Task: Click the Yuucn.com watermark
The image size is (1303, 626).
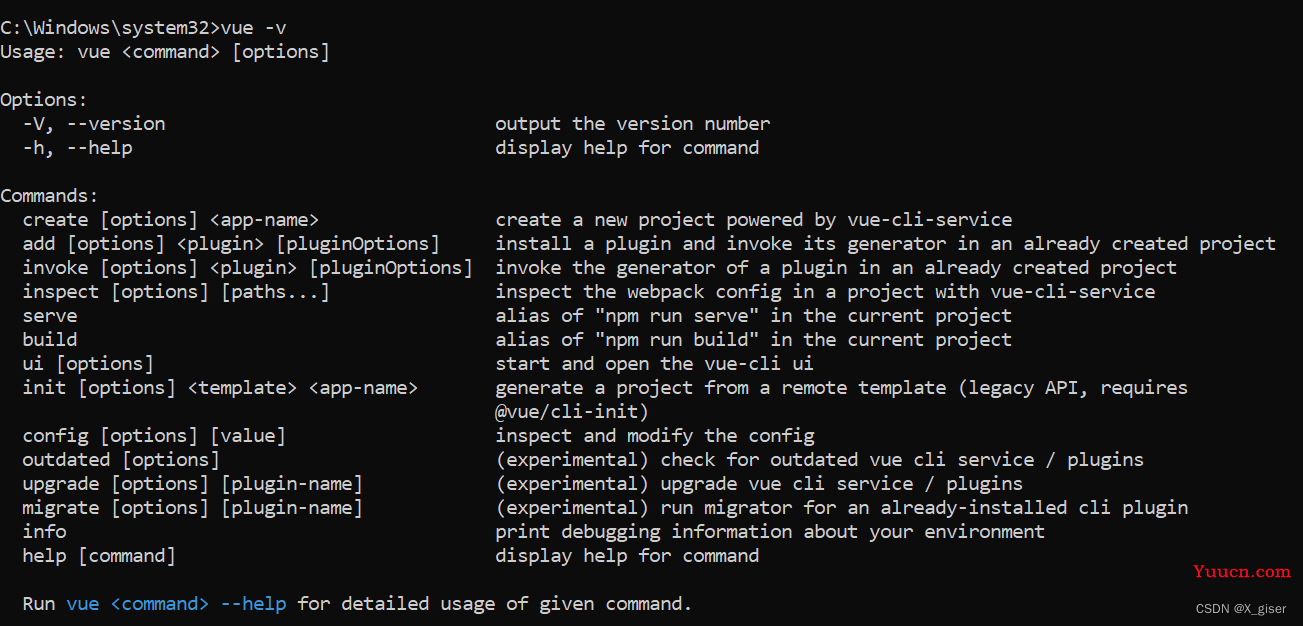Action: [x=1242, y=572]
